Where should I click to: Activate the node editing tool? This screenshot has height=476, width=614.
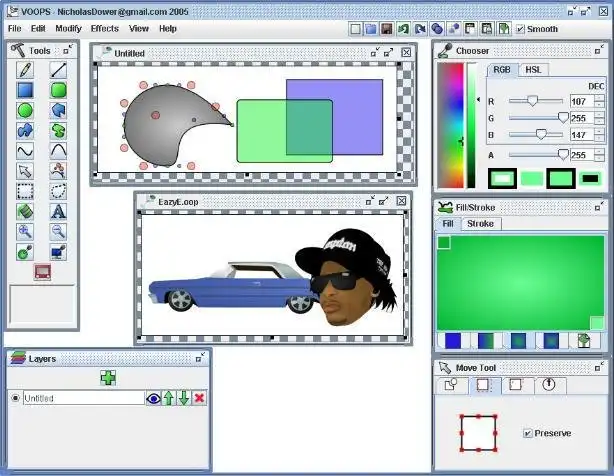click(58, 171)
